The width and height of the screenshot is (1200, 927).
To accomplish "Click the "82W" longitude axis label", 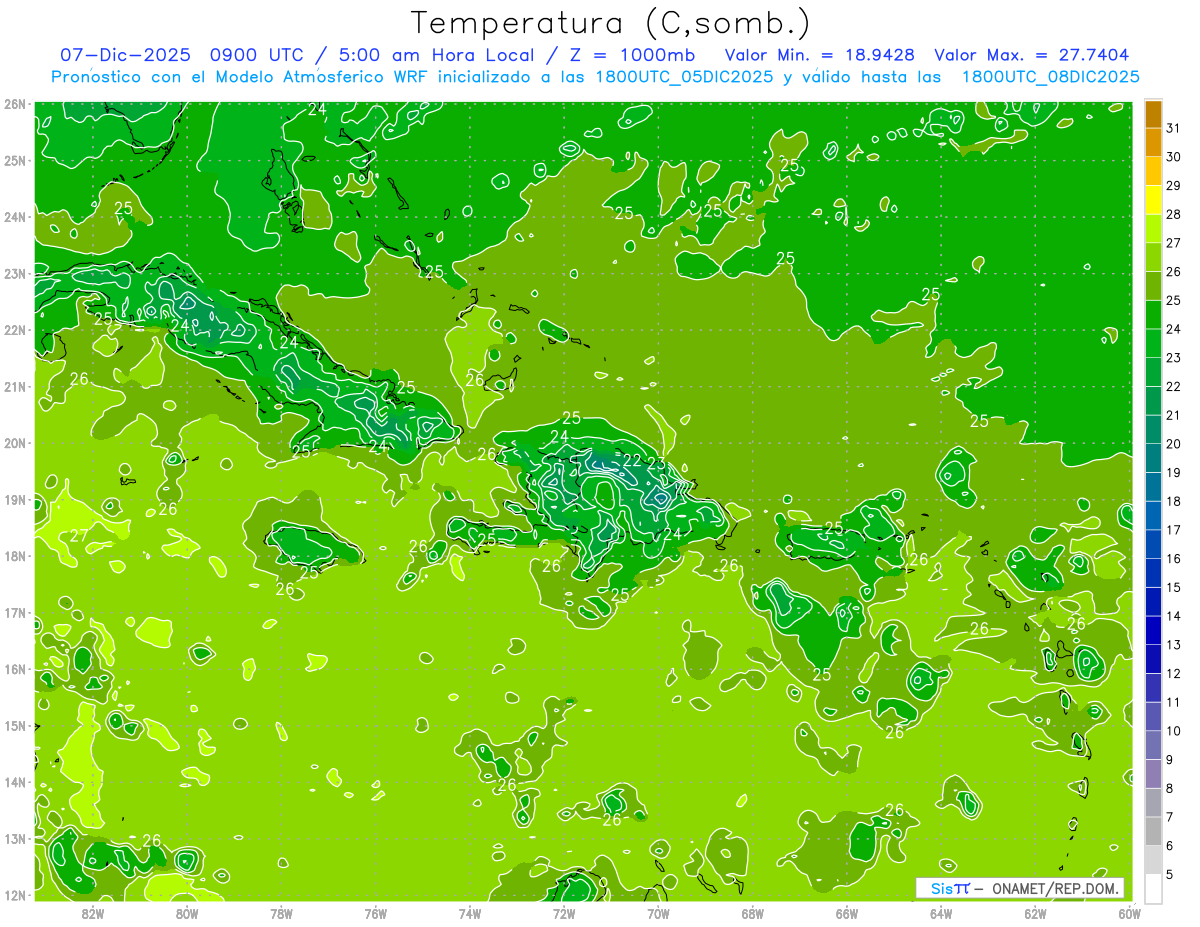I will point(93,913).
